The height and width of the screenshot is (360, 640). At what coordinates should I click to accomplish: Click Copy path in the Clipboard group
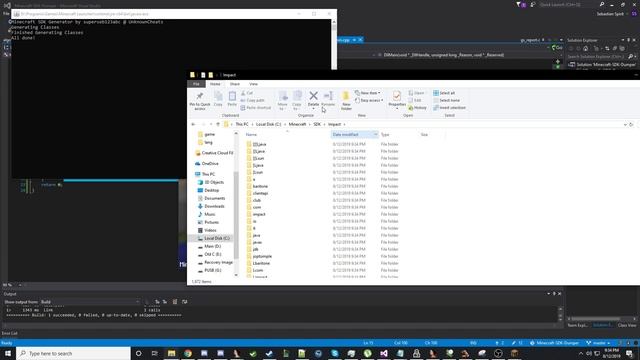point(253,100)
